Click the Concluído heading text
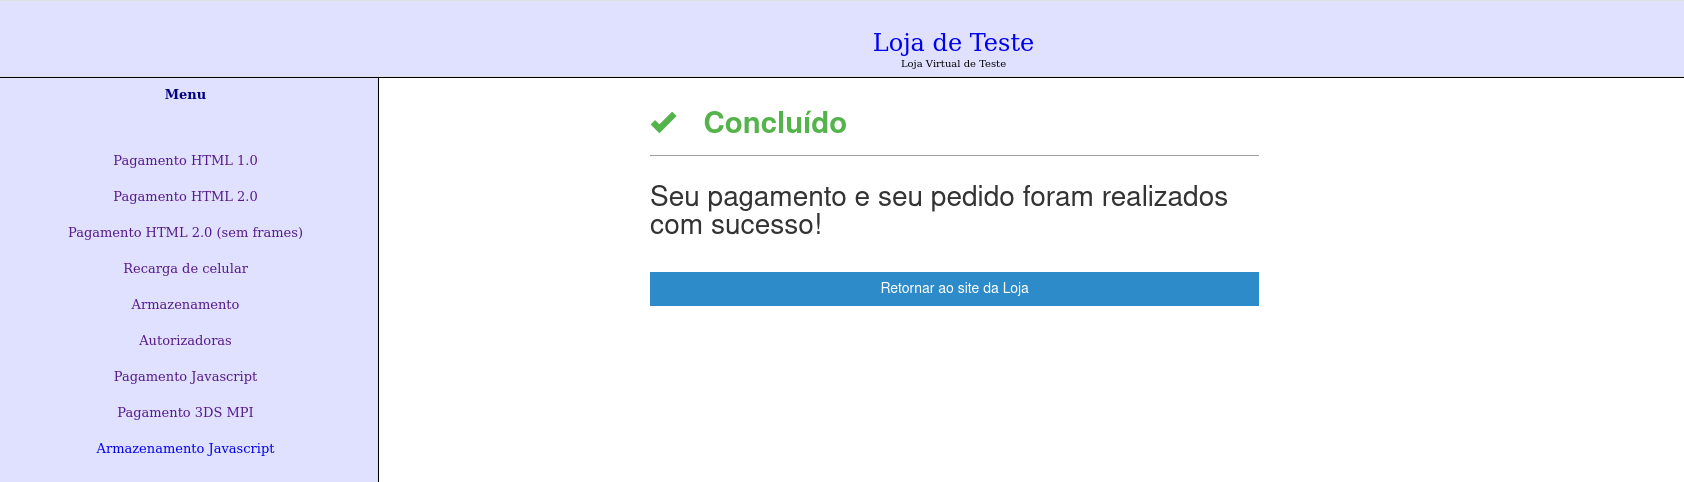Viewport: 1684px width, 482px height. pos(775,122)
